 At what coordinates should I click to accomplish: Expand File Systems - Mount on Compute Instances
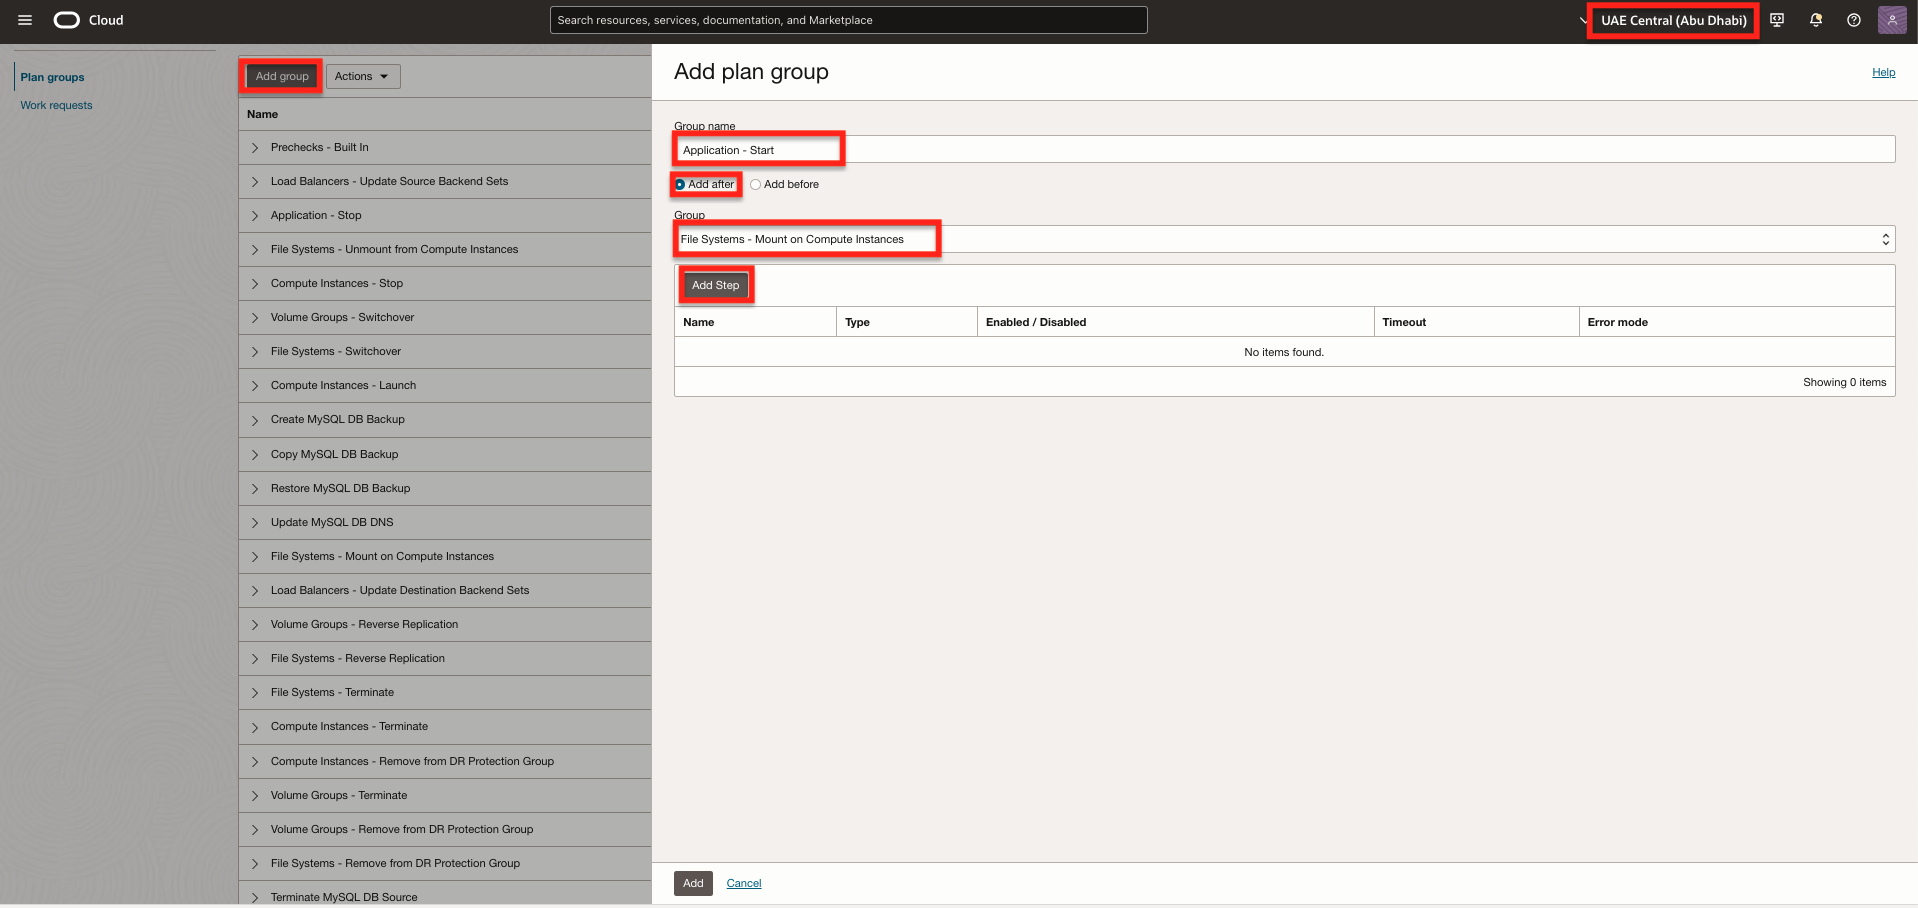[255, 557]
